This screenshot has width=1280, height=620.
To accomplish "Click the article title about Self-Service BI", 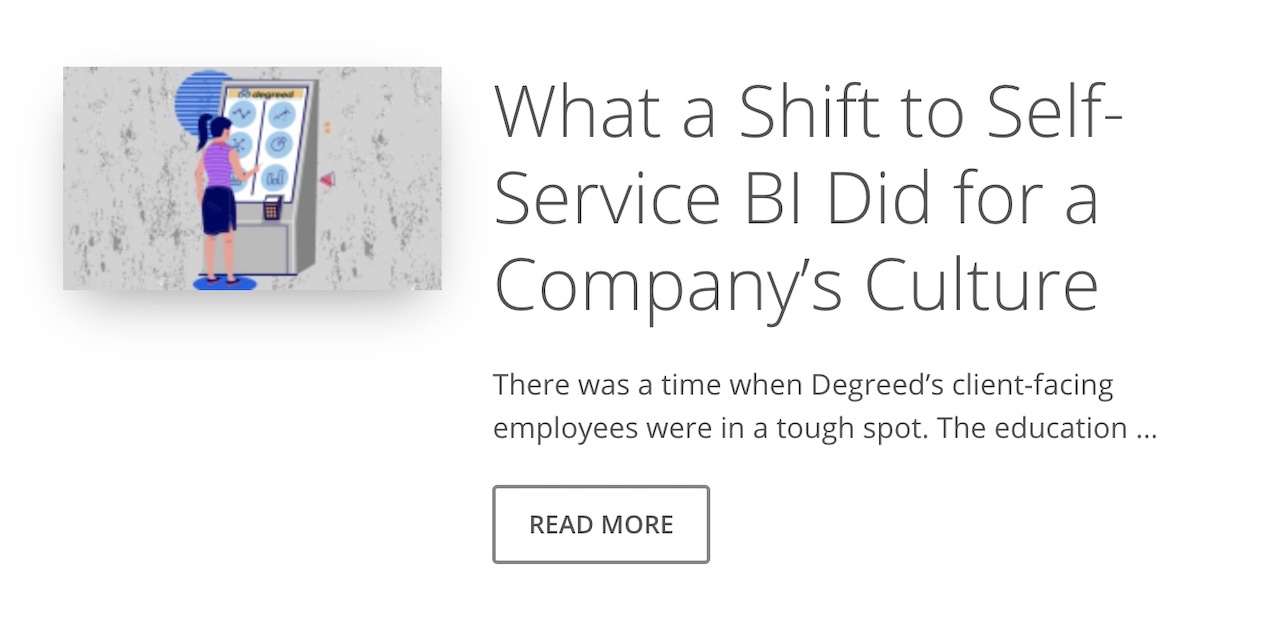I will click(x=810, y=198).
